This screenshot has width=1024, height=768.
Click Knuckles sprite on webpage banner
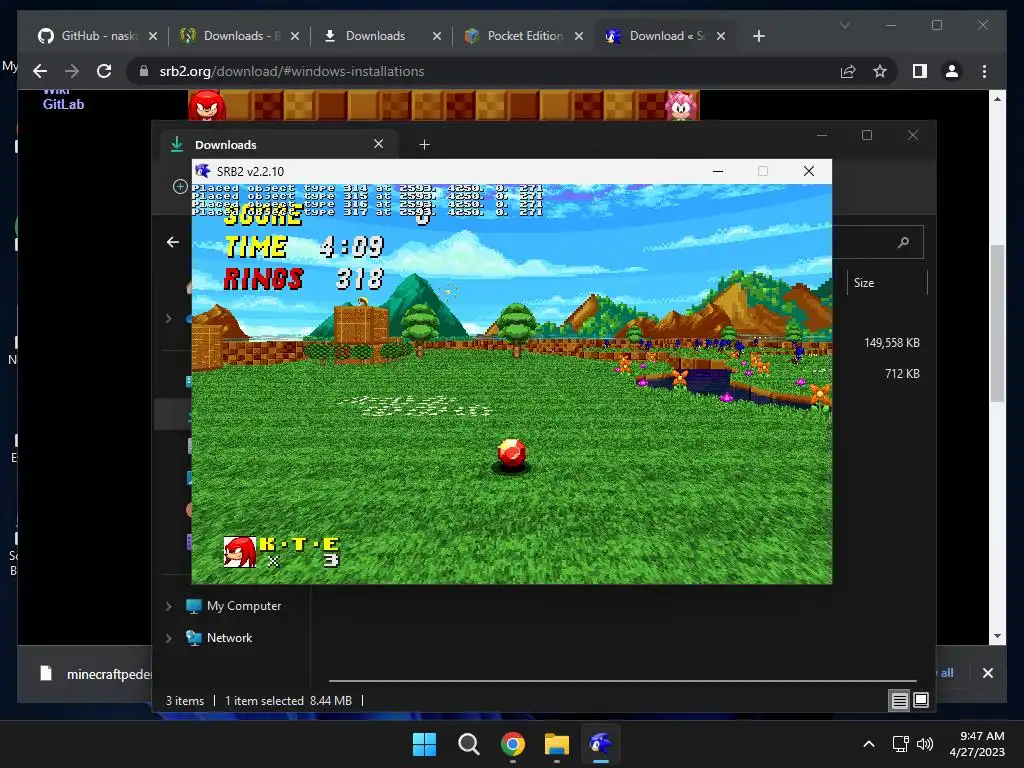207,106
